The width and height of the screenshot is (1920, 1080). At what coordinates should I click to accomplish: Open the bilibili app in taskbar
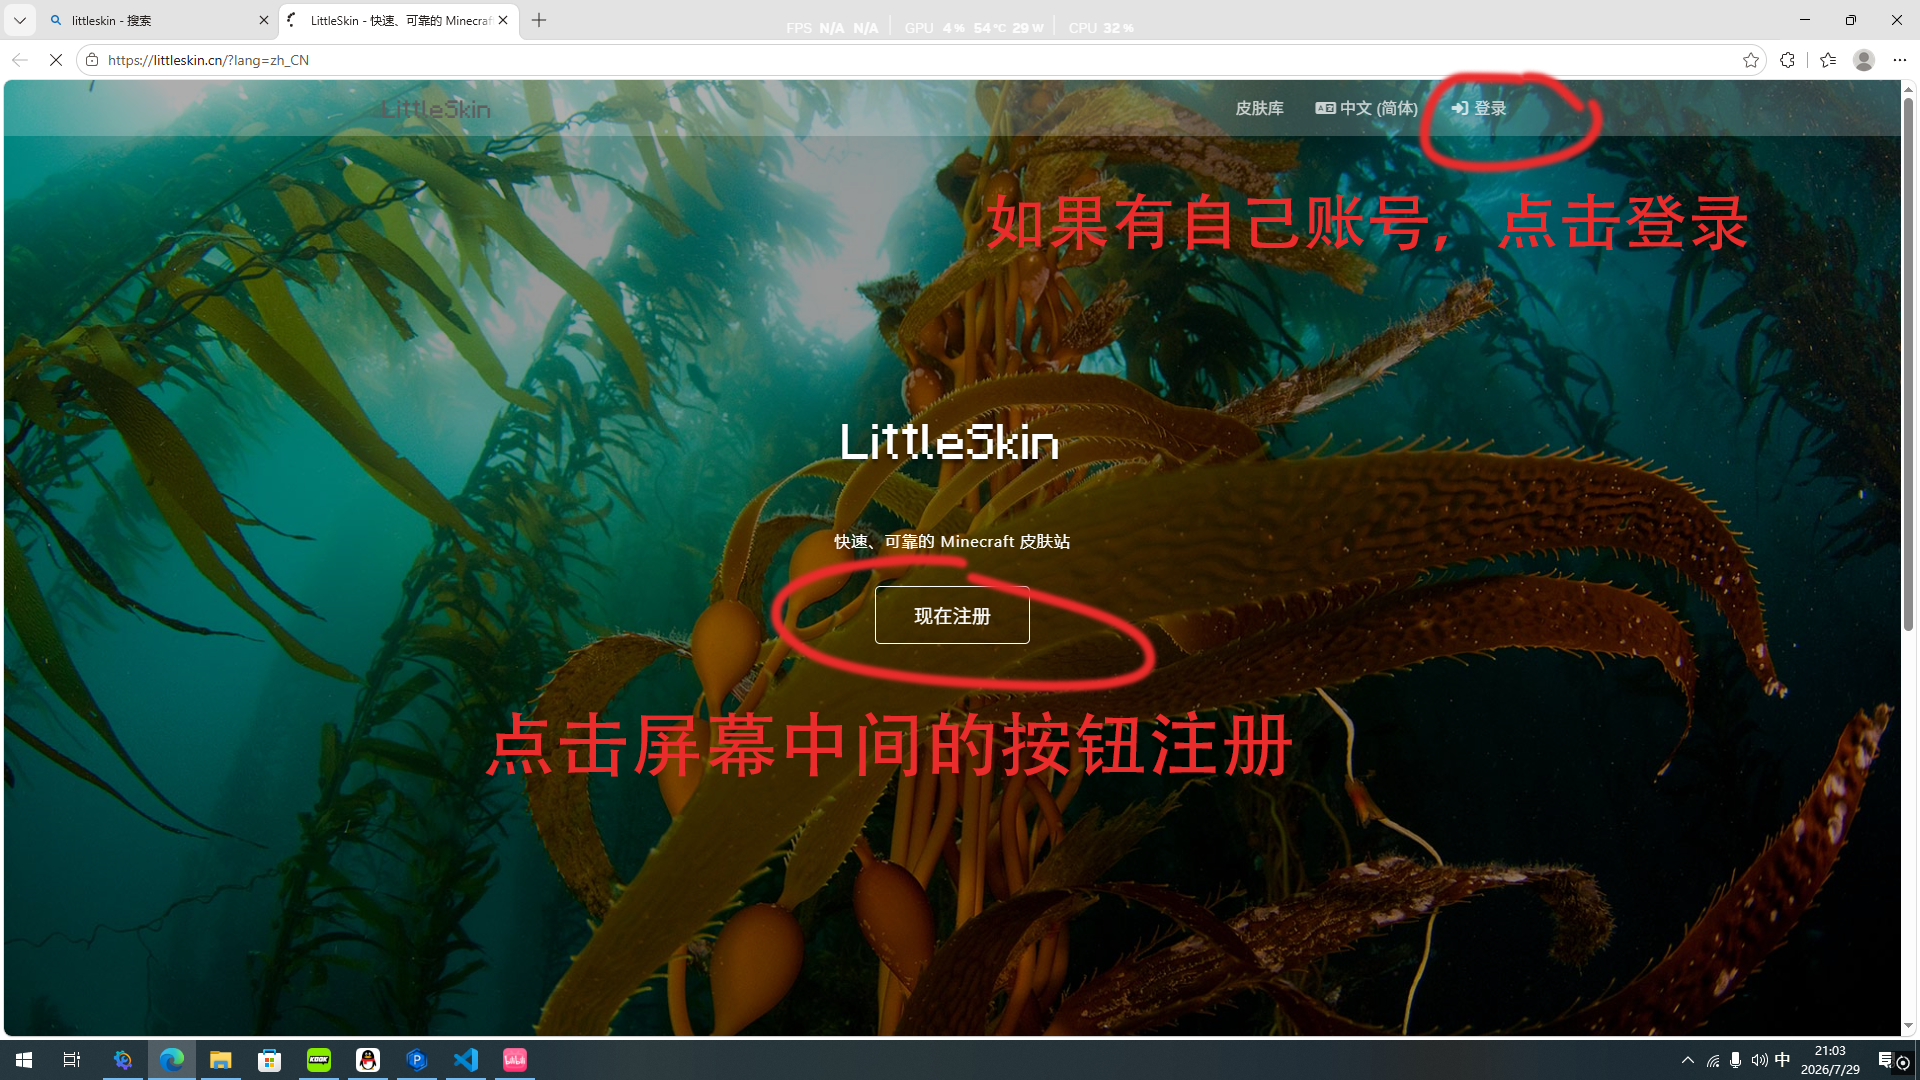(515, 1060)
